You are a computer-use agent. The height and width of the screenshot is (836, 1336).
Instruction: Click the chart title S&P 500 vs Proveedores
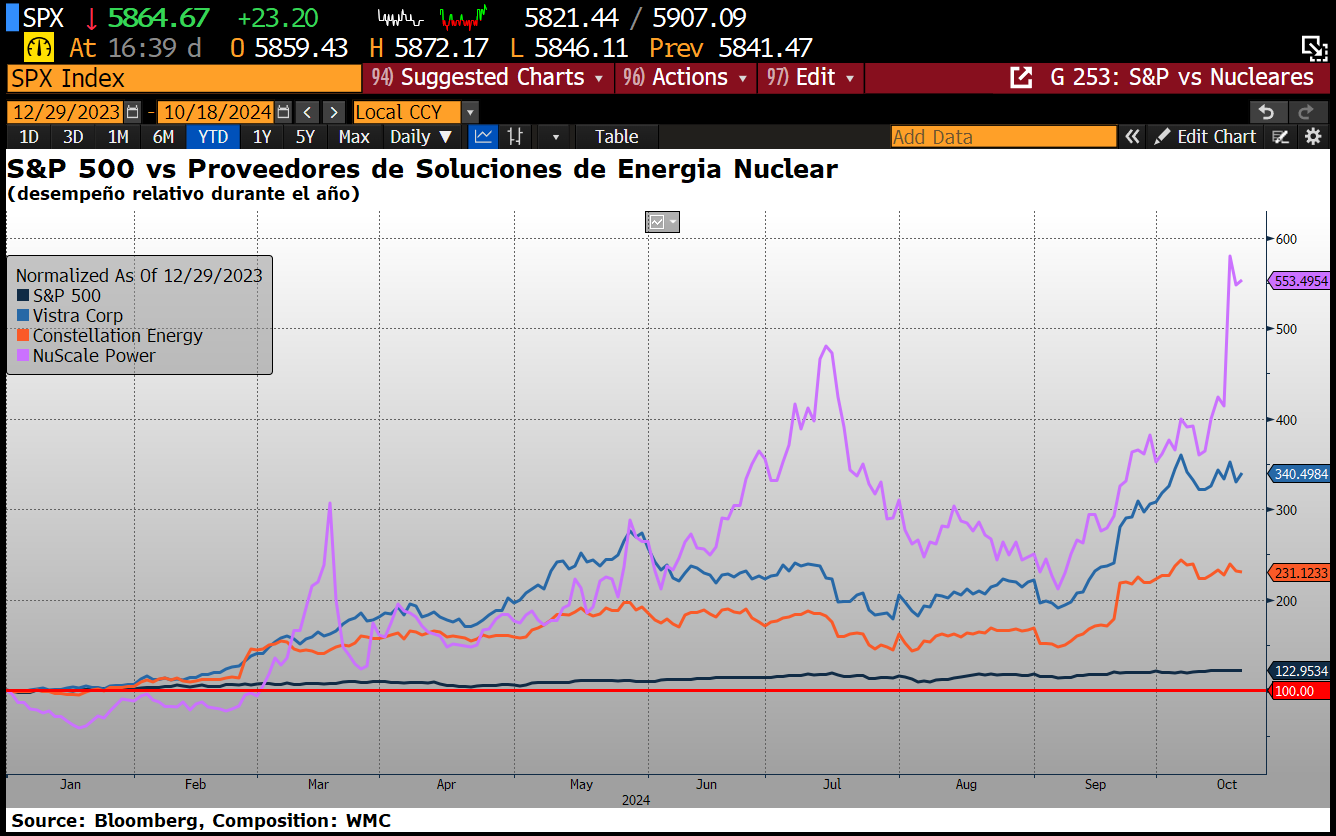[x=422, y=169]
